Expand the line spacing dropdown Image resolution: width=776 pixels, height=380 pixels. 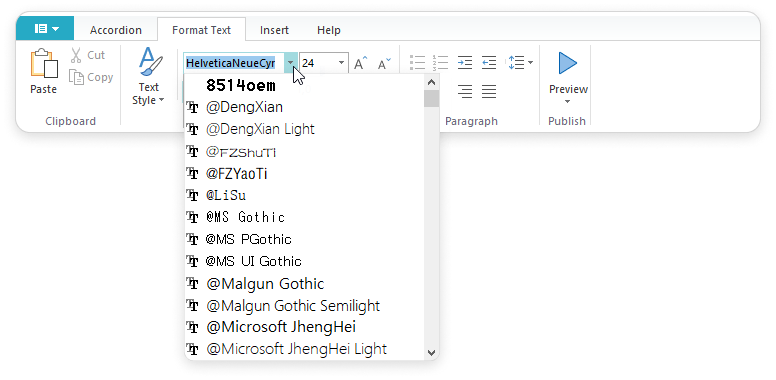pyautogui.click(x=530, y=63)
